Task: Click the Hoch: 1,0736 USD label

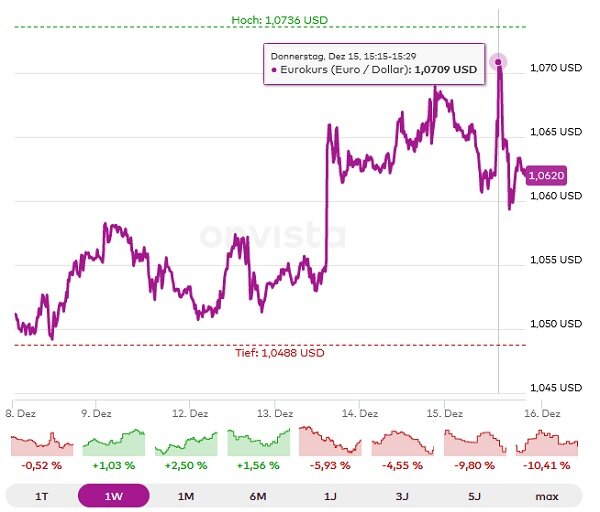Action: pyautogui.click(x=279, y=19)
